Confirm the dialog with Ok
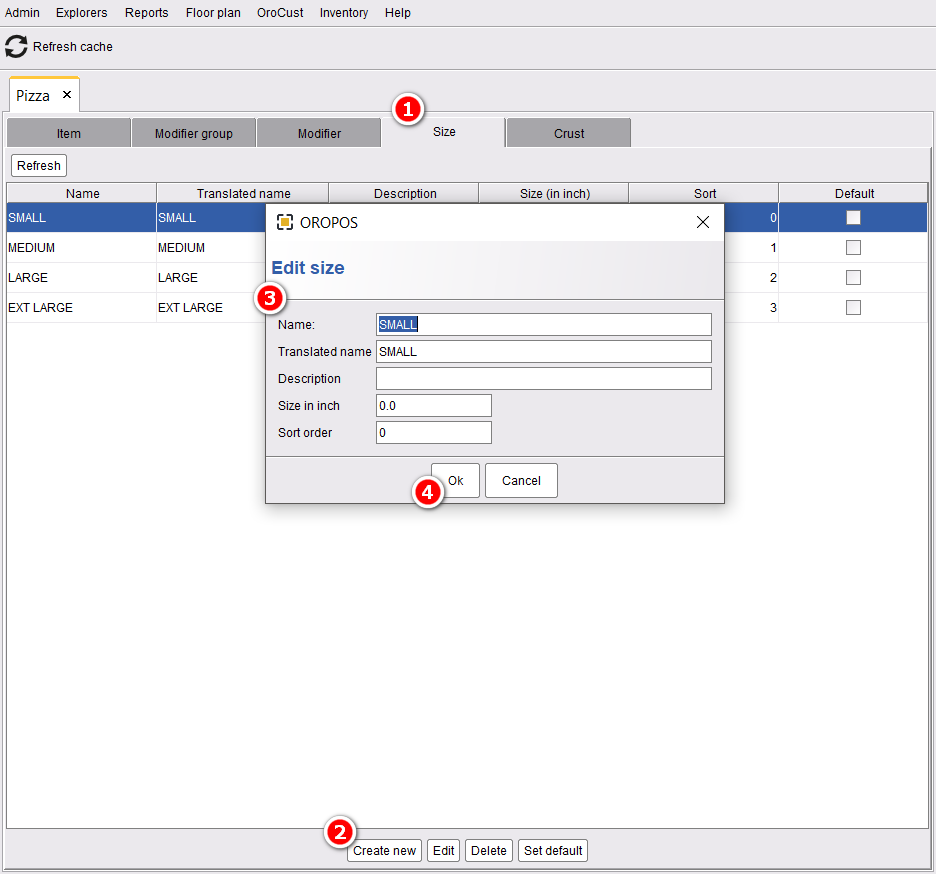 (455, 481)
